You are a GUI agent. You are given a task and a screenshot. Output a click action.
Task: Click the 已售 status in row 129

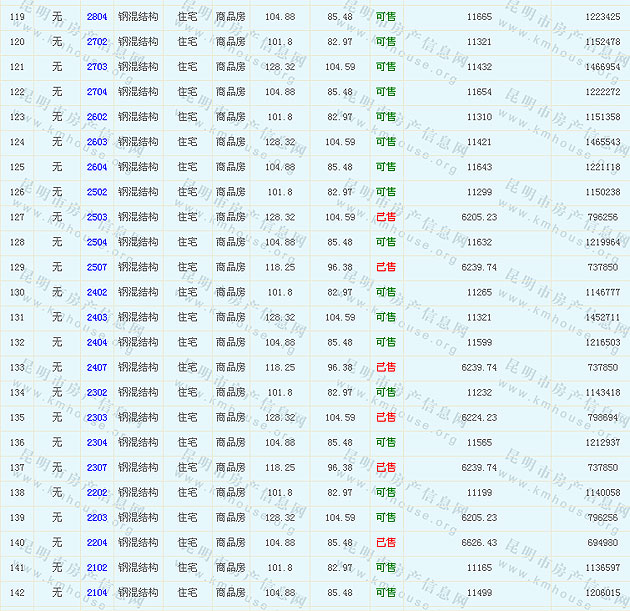pos(385,267)
